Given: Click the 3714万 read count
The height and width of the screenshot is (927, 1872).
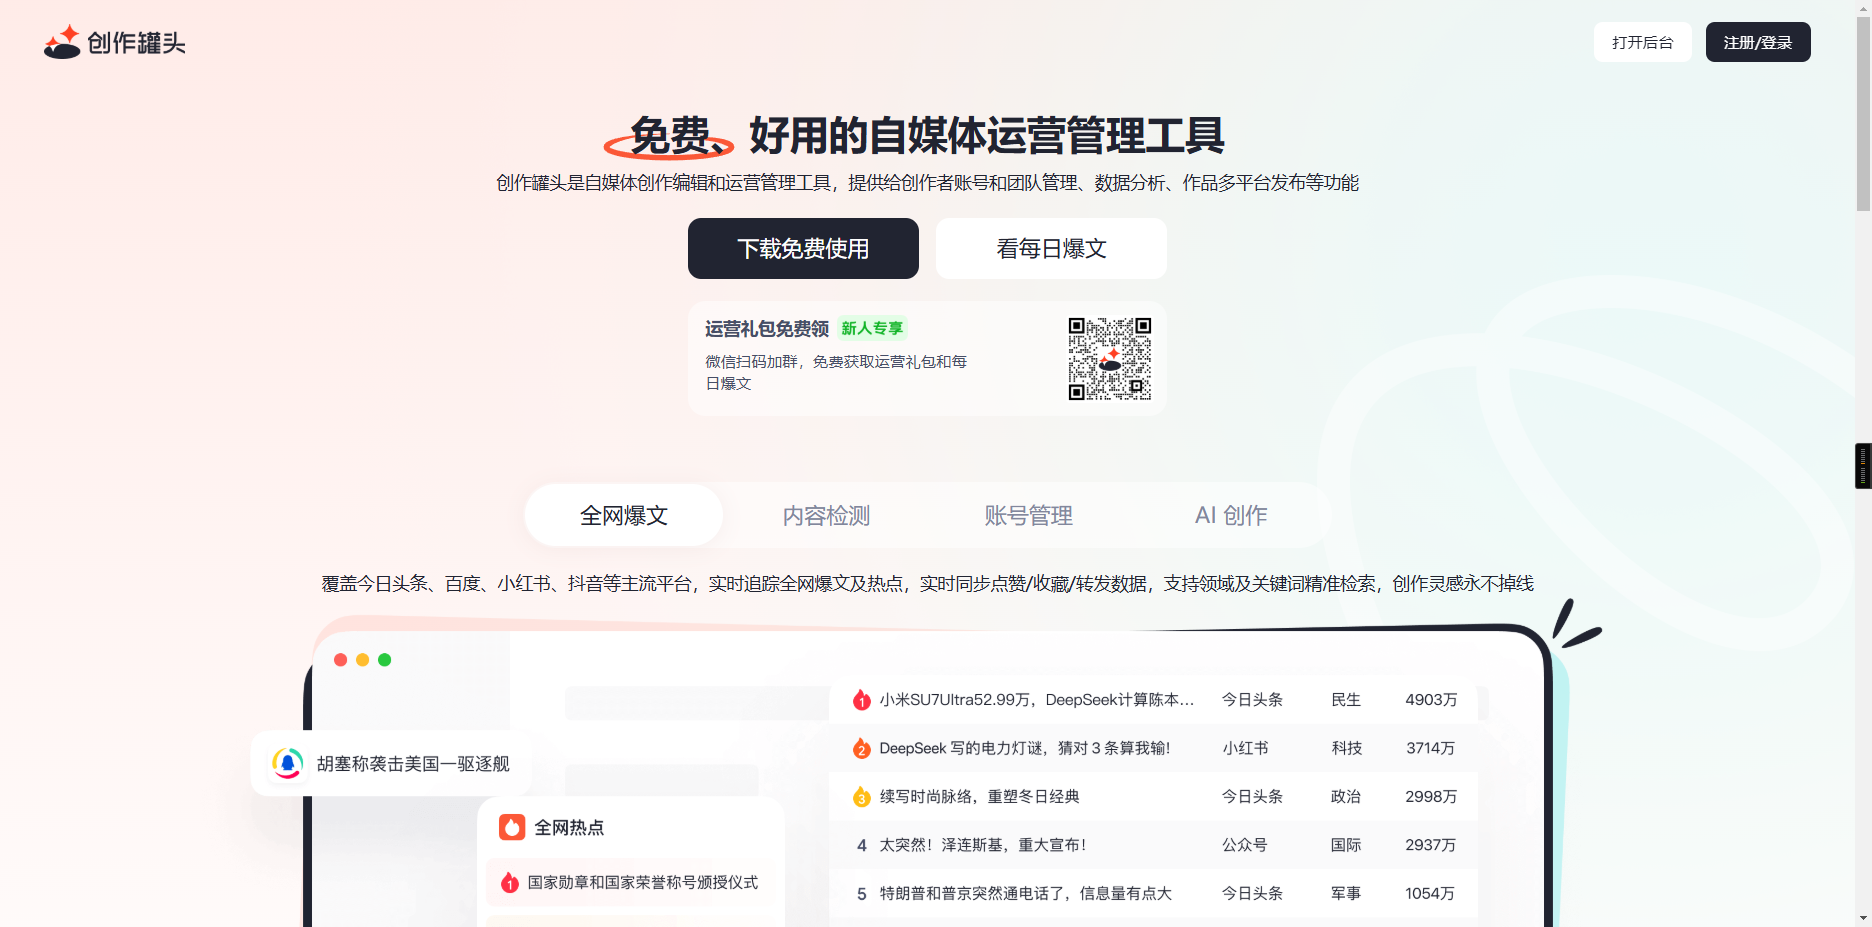Looking at the screenshot, I should pos(1431,748).
